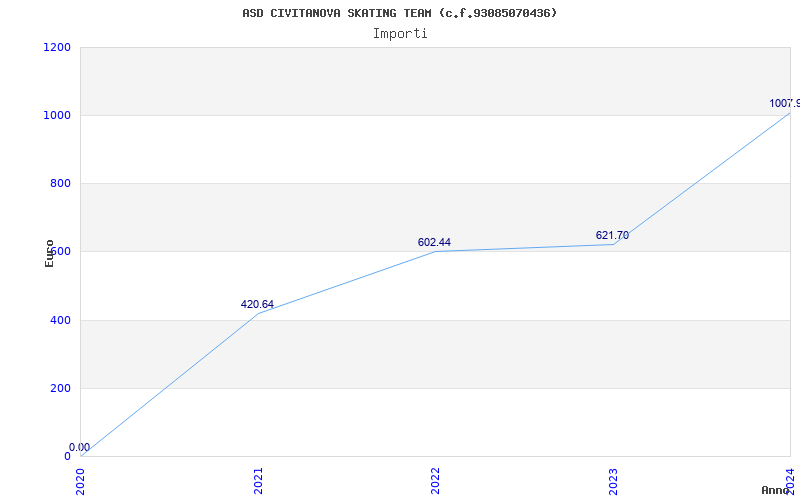Image resolution: width=800 pixels, height=500 pixels.
Task: Click the 400 y-axis label
Action: click(x=60, y=320)
